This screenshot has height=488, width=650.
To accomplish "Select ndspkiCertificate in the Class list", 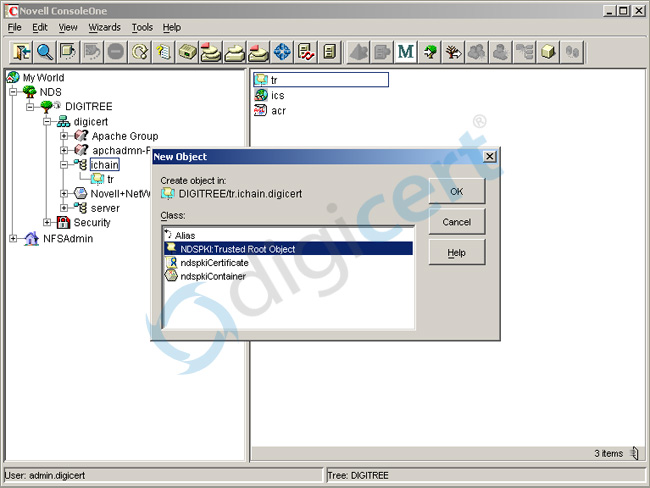I will [x=214, y=262].
